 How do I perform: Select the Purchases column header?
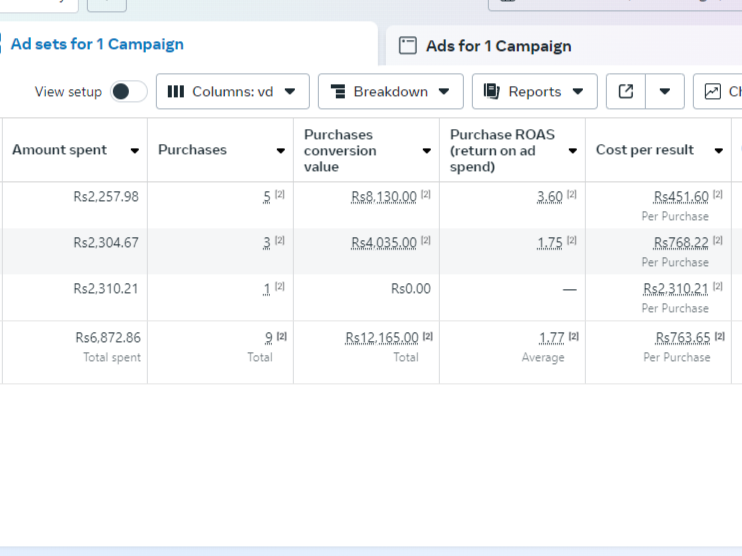pyautogui.click(x=192, y=150)
